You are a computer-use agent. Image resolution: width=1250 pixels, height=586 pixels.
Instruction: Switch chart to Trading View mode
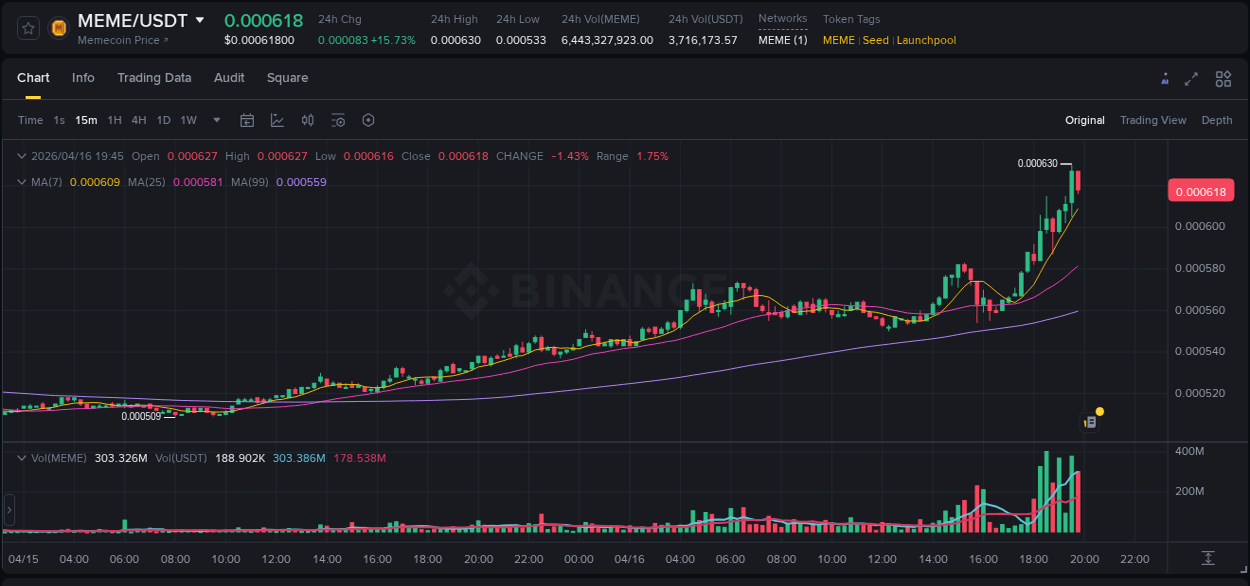pyautogui.click(x=1153, y=120)
